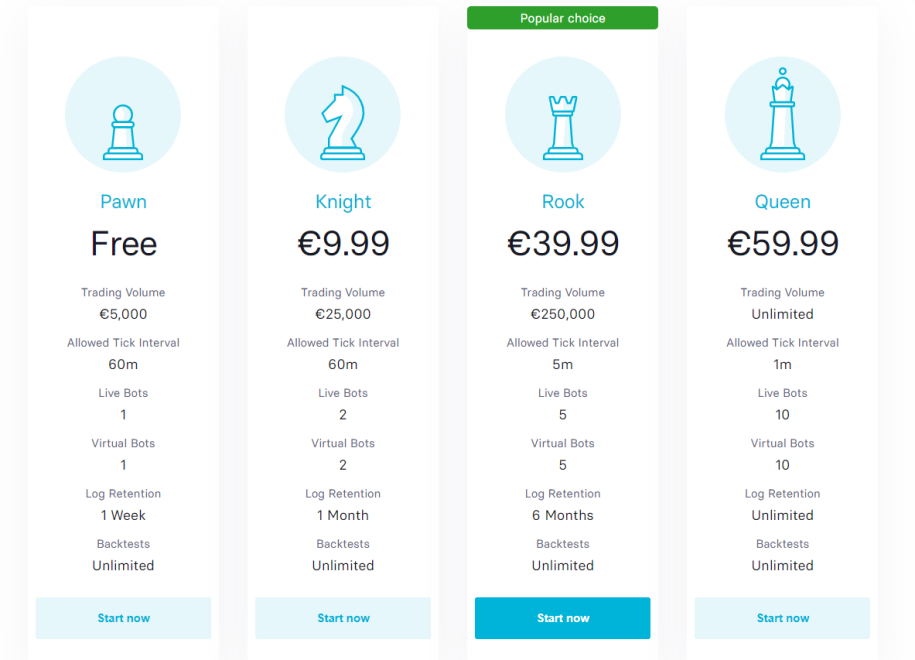This screenshot has width=915, height=660.
Task: Select the Pawn plan title
Action: 123,202
